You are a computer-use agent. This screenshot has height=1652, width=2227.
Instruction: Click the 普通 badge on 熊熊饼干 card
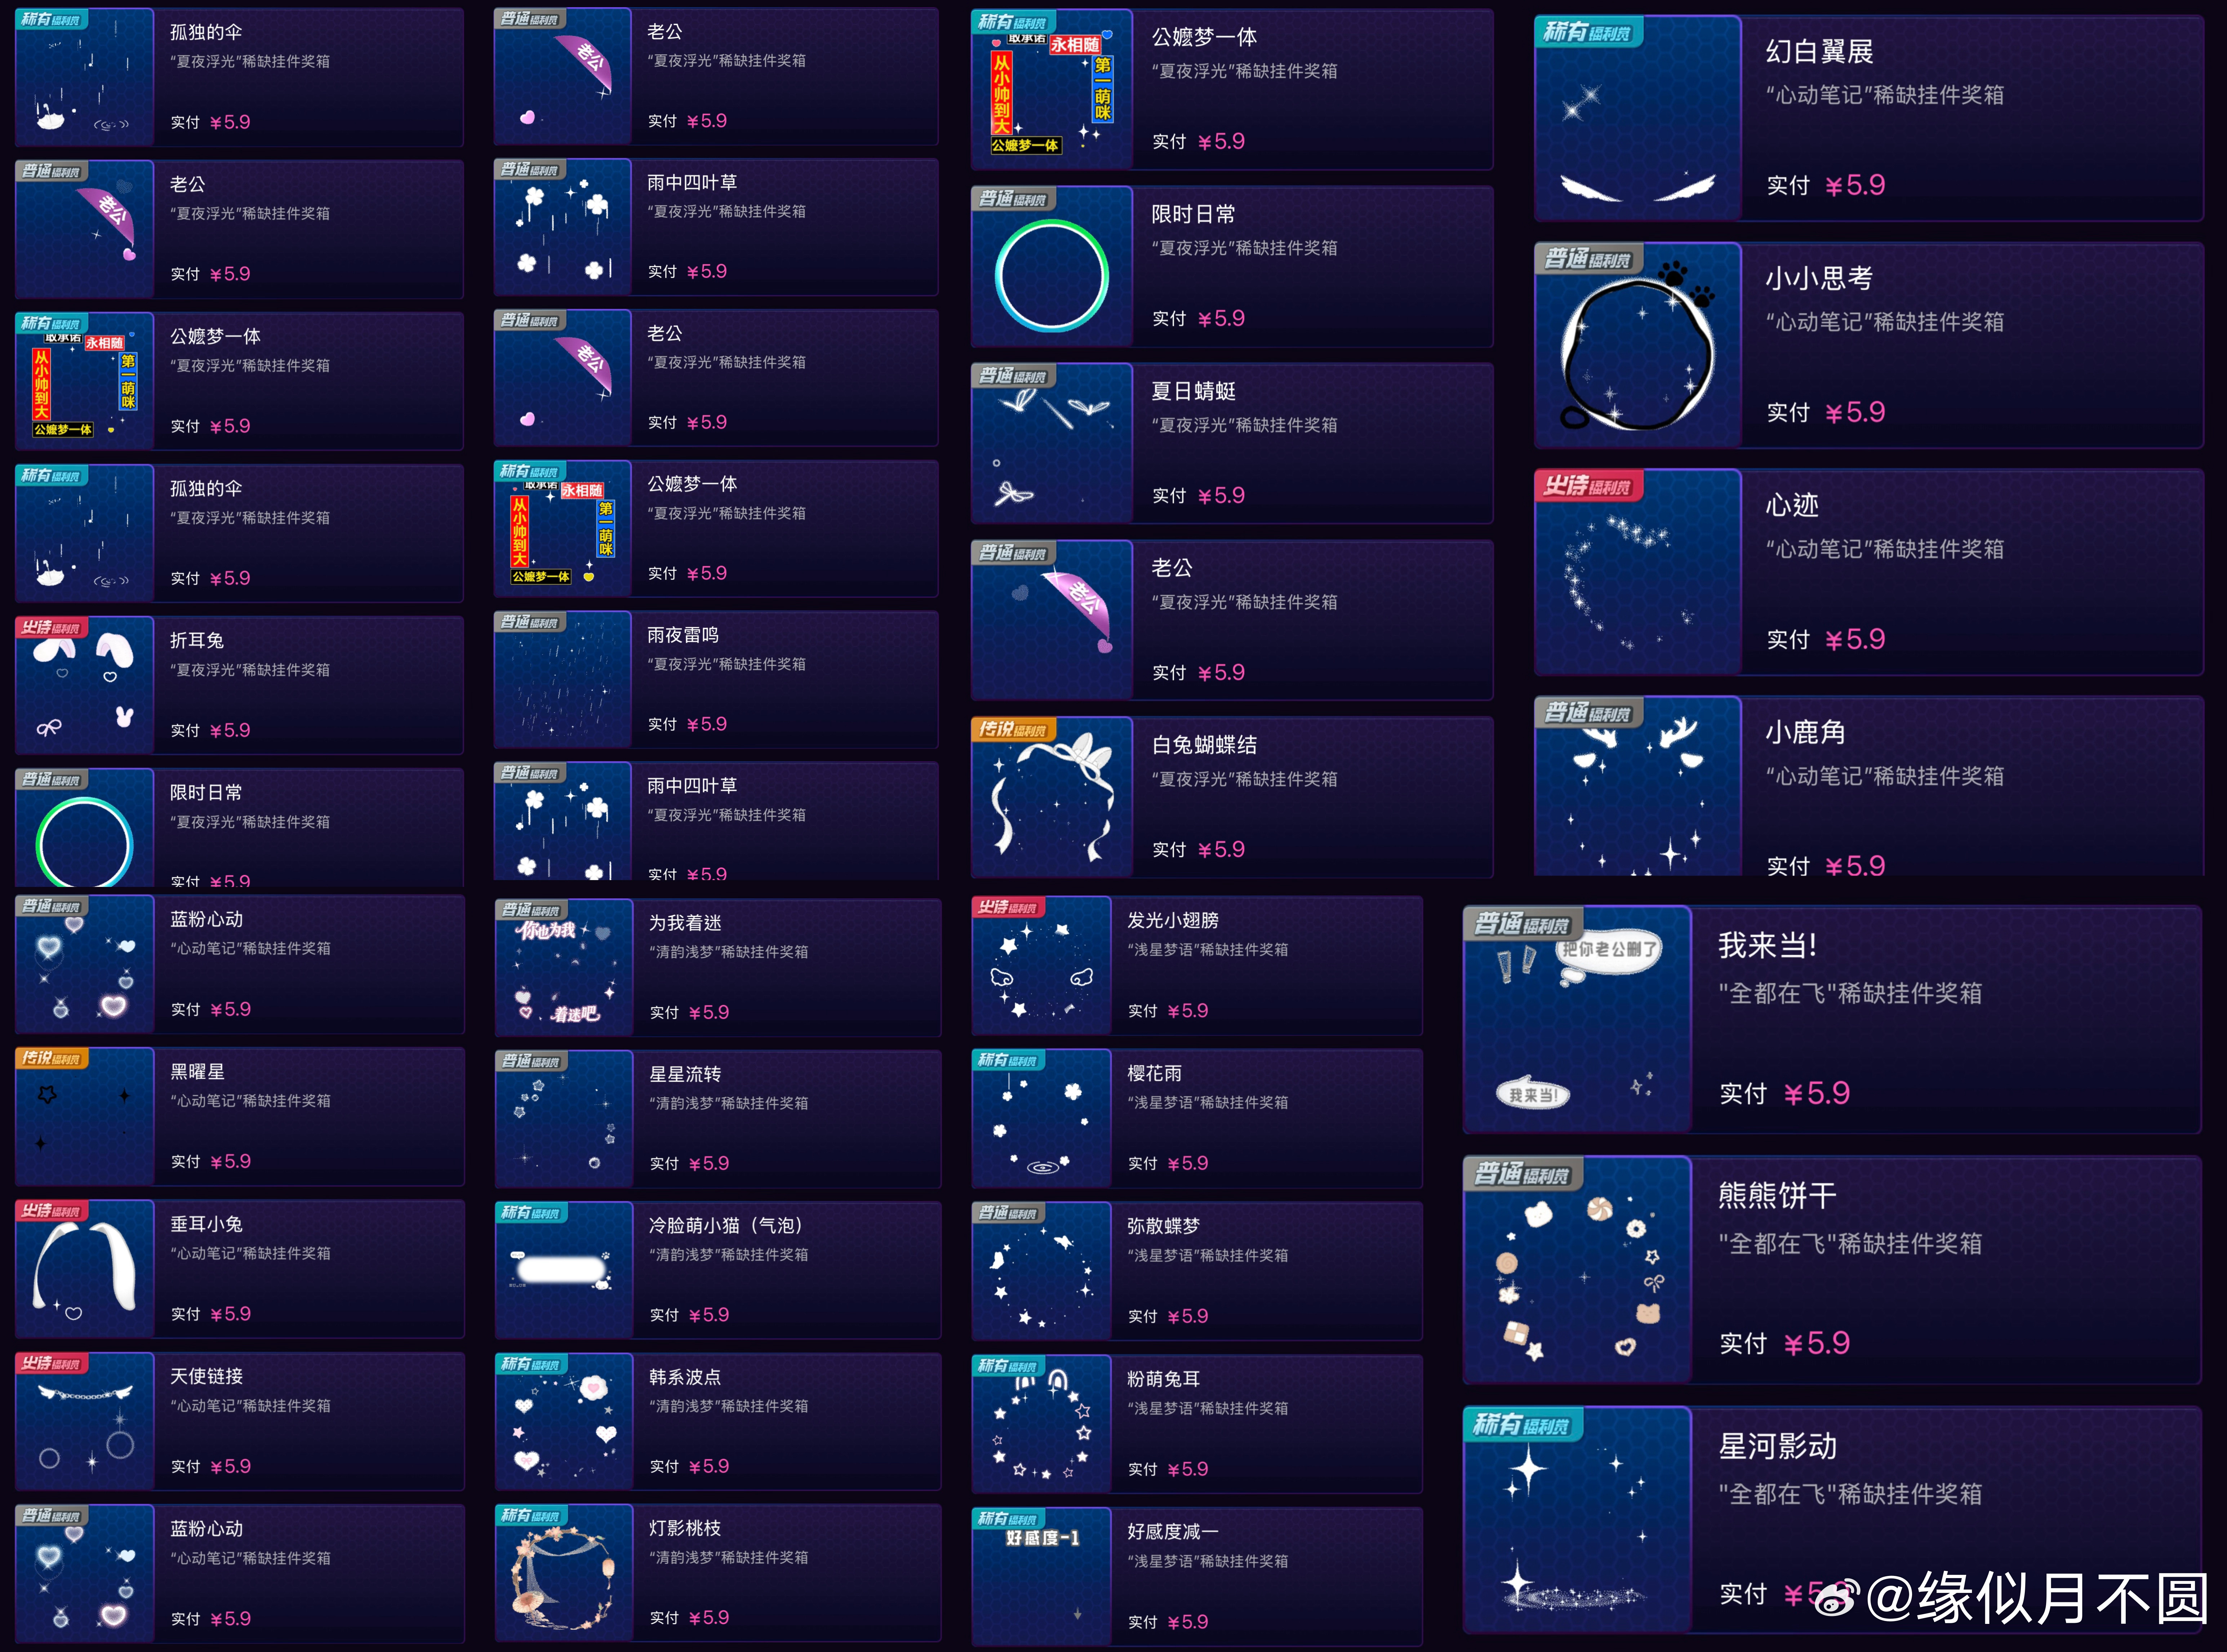[x=1523, y=1174]
